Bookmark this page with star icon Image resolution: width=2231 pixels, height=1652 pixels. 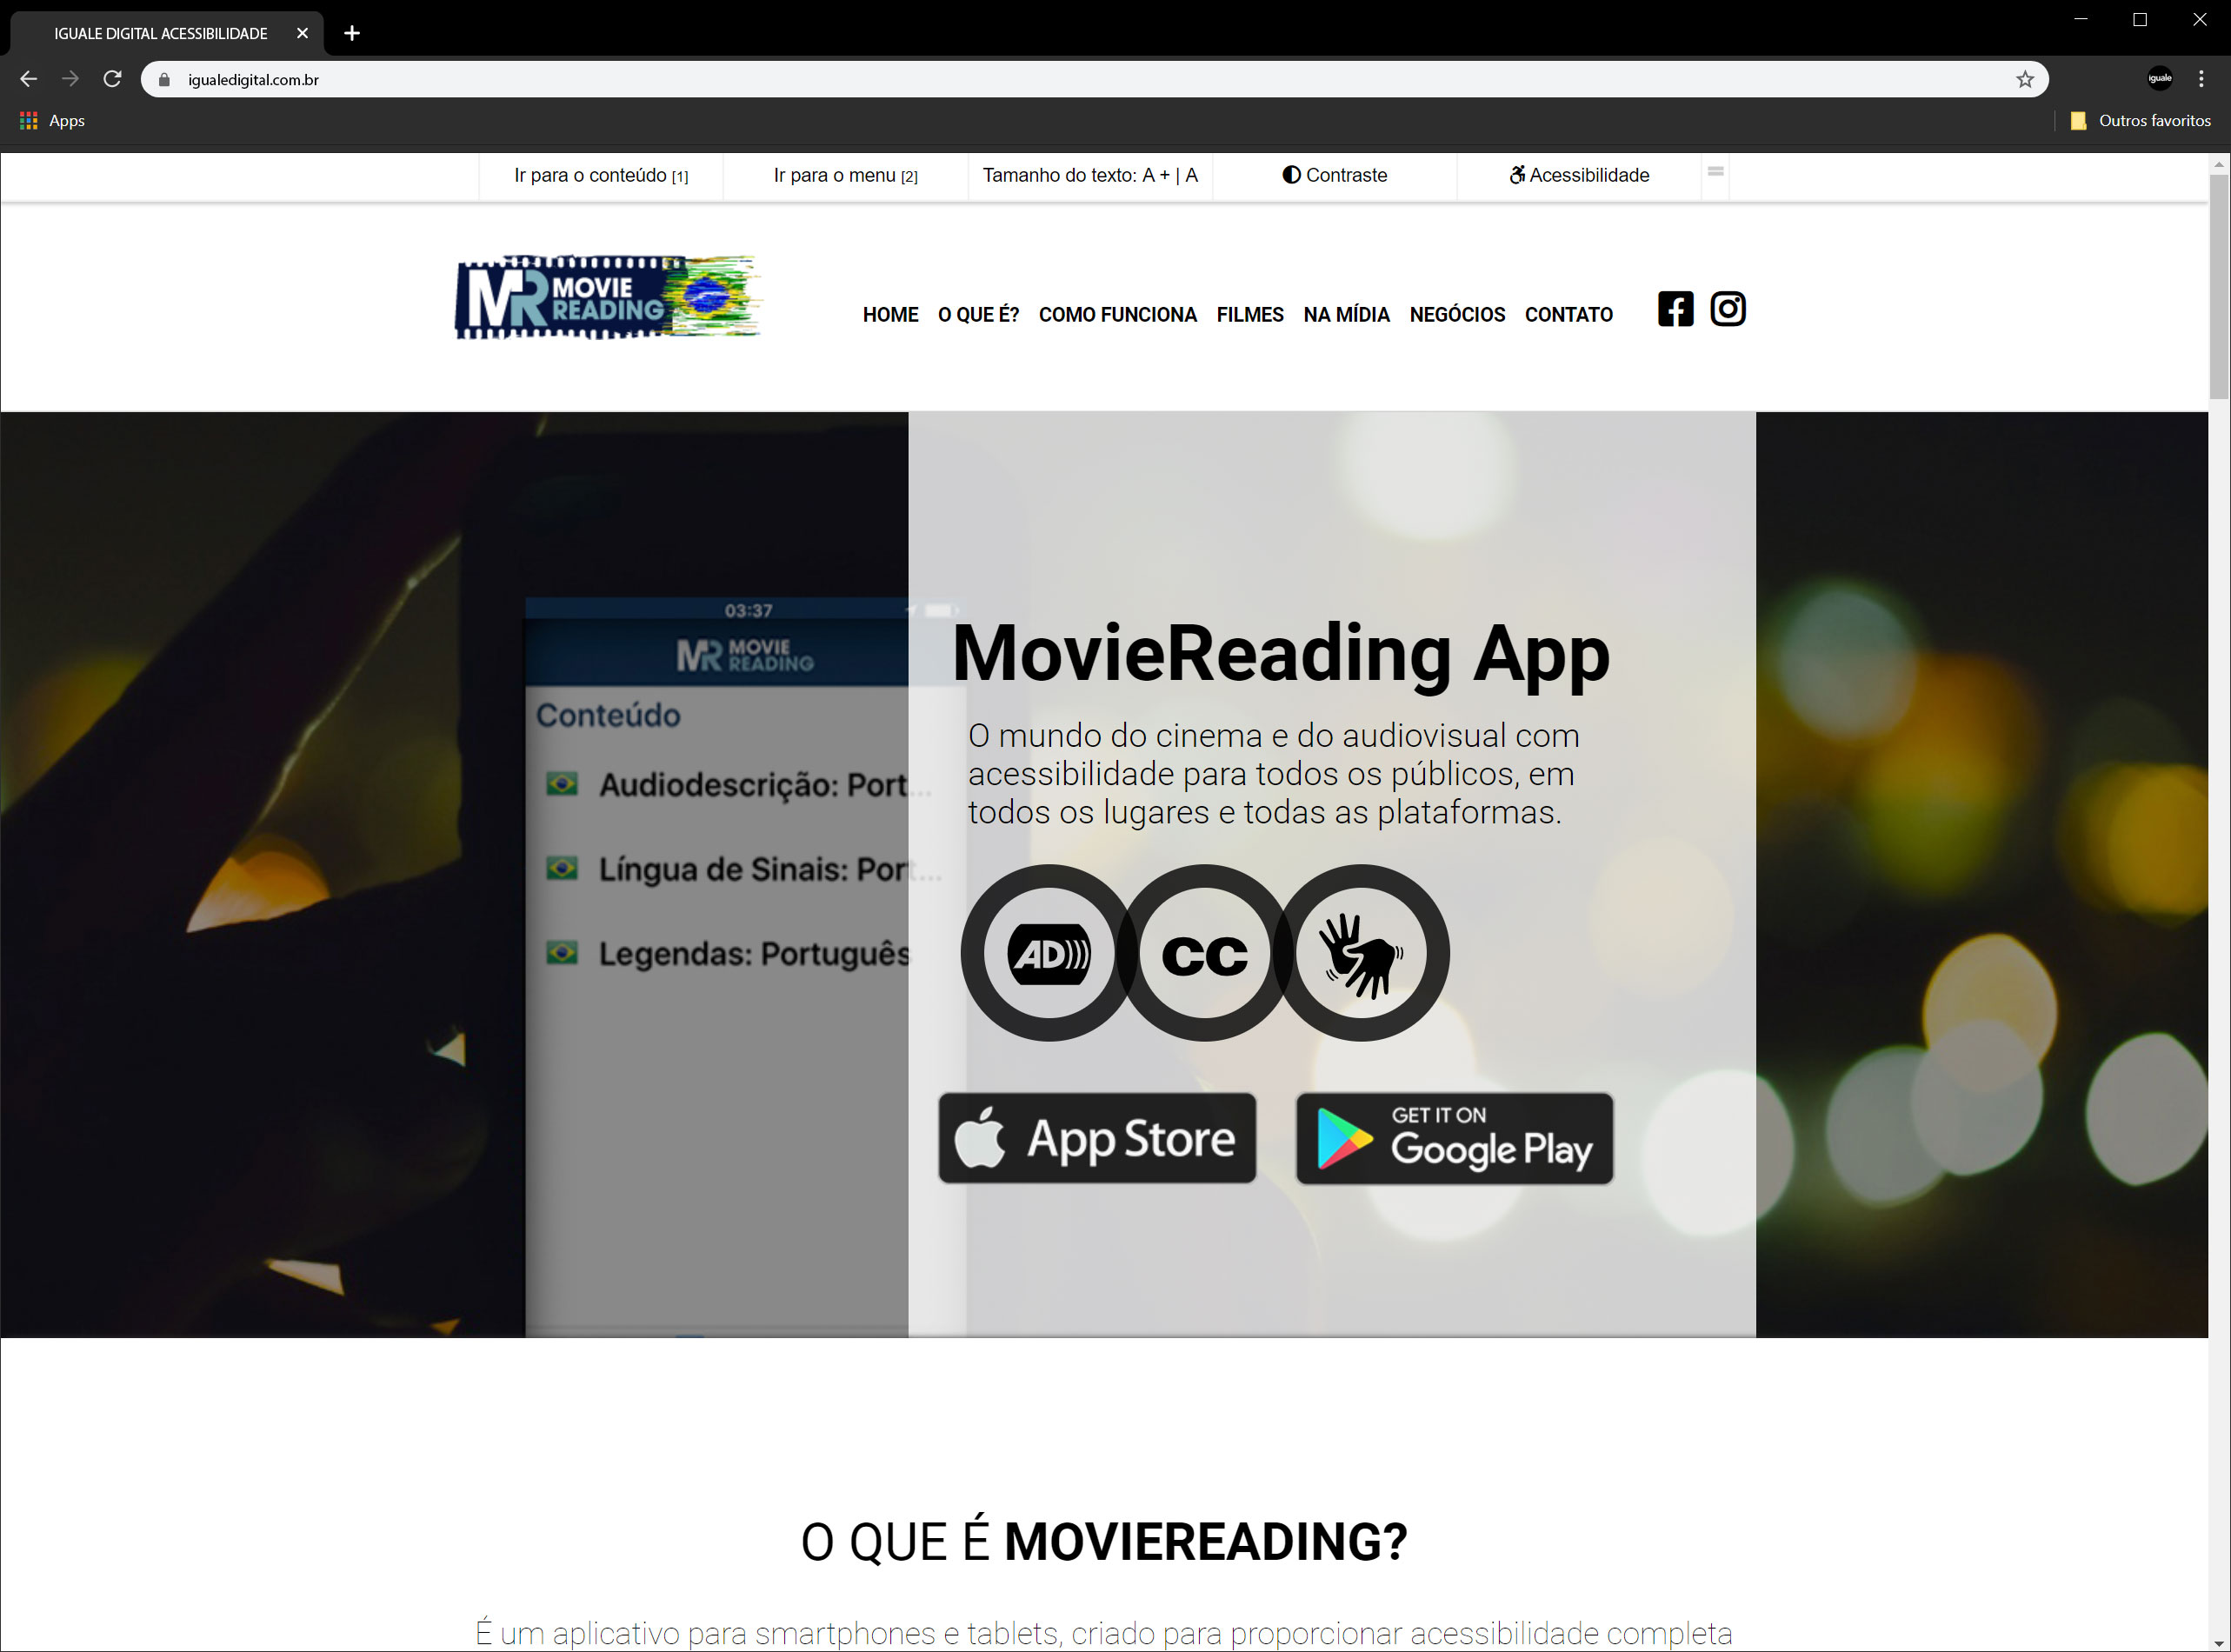tap(2024, 79)
